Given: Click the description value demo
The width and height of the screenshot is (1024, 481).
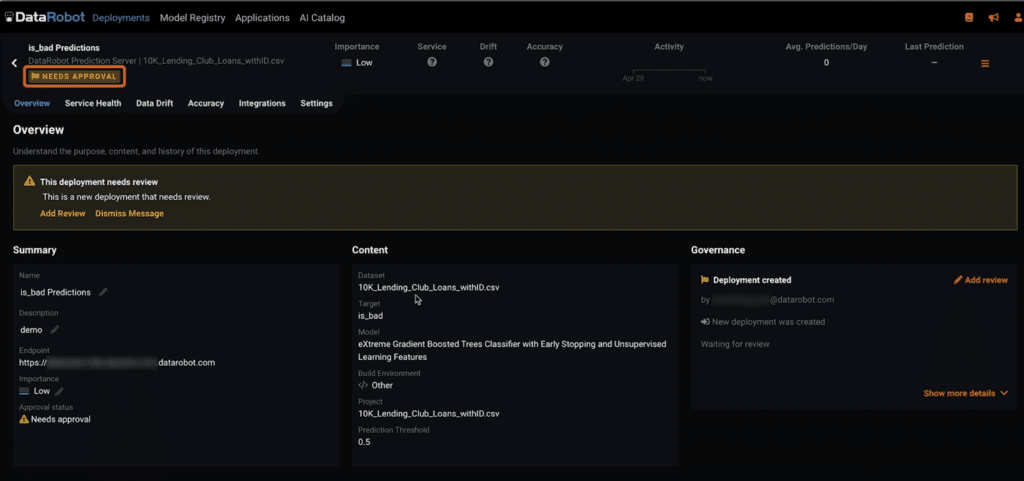Looking at the screenshot, I should 31,330.
